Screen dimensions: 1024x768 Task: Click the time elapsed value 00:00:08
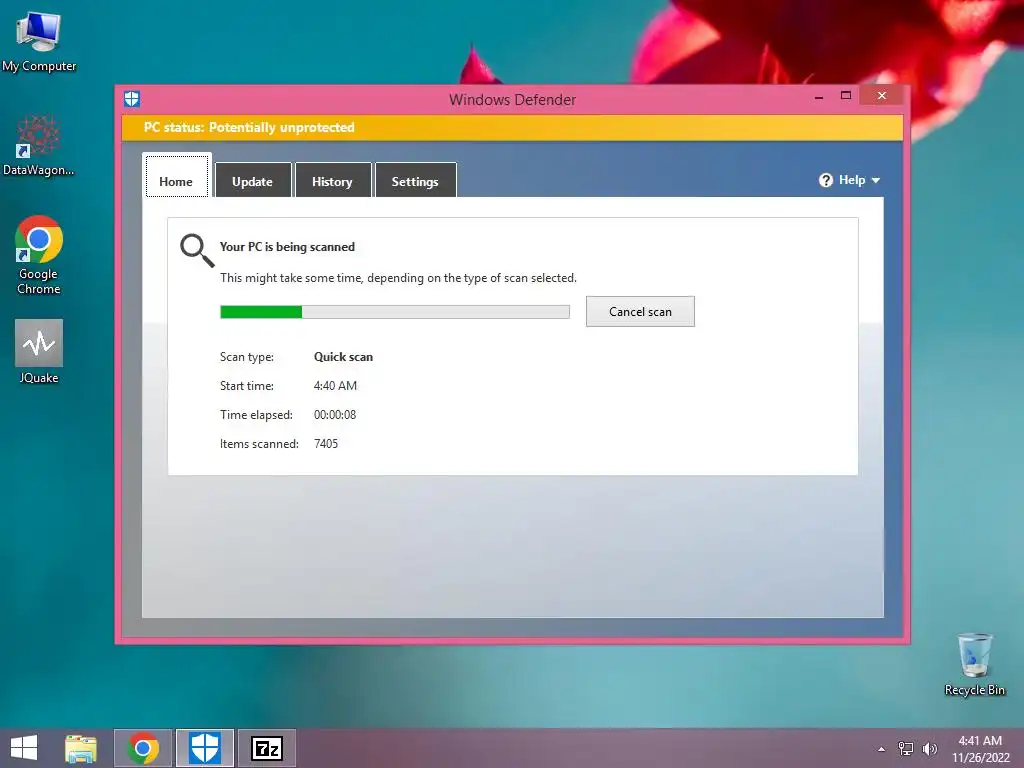(335, 415)
